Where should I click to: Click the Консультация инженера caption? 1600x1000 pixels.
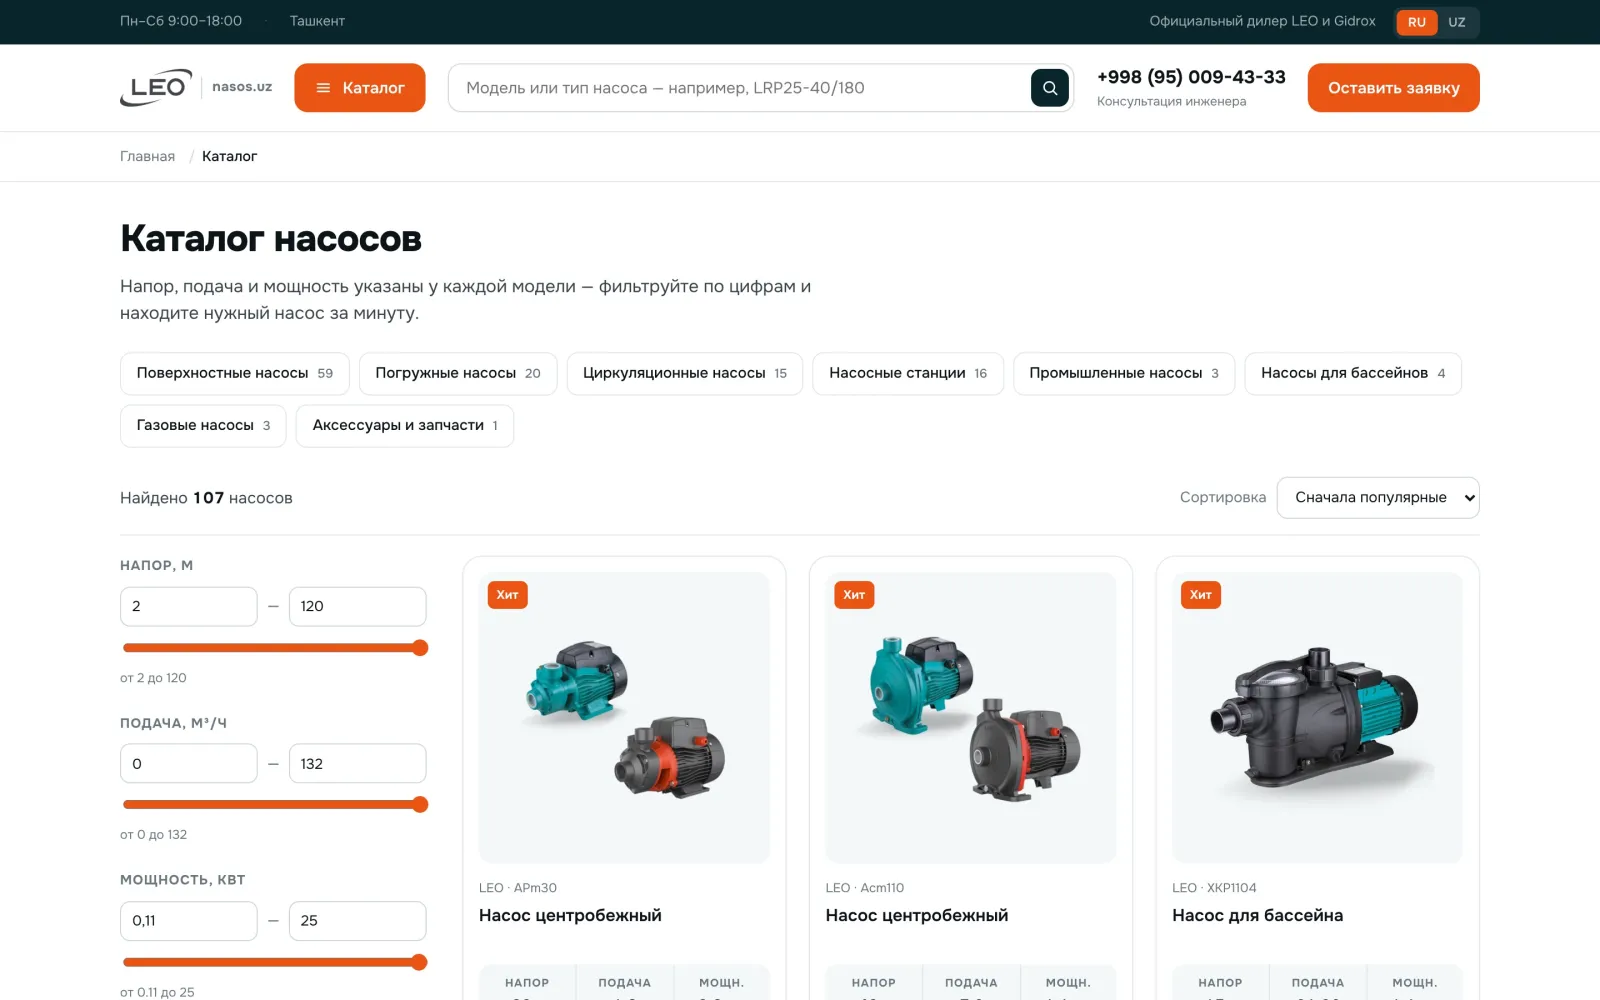1171,101
